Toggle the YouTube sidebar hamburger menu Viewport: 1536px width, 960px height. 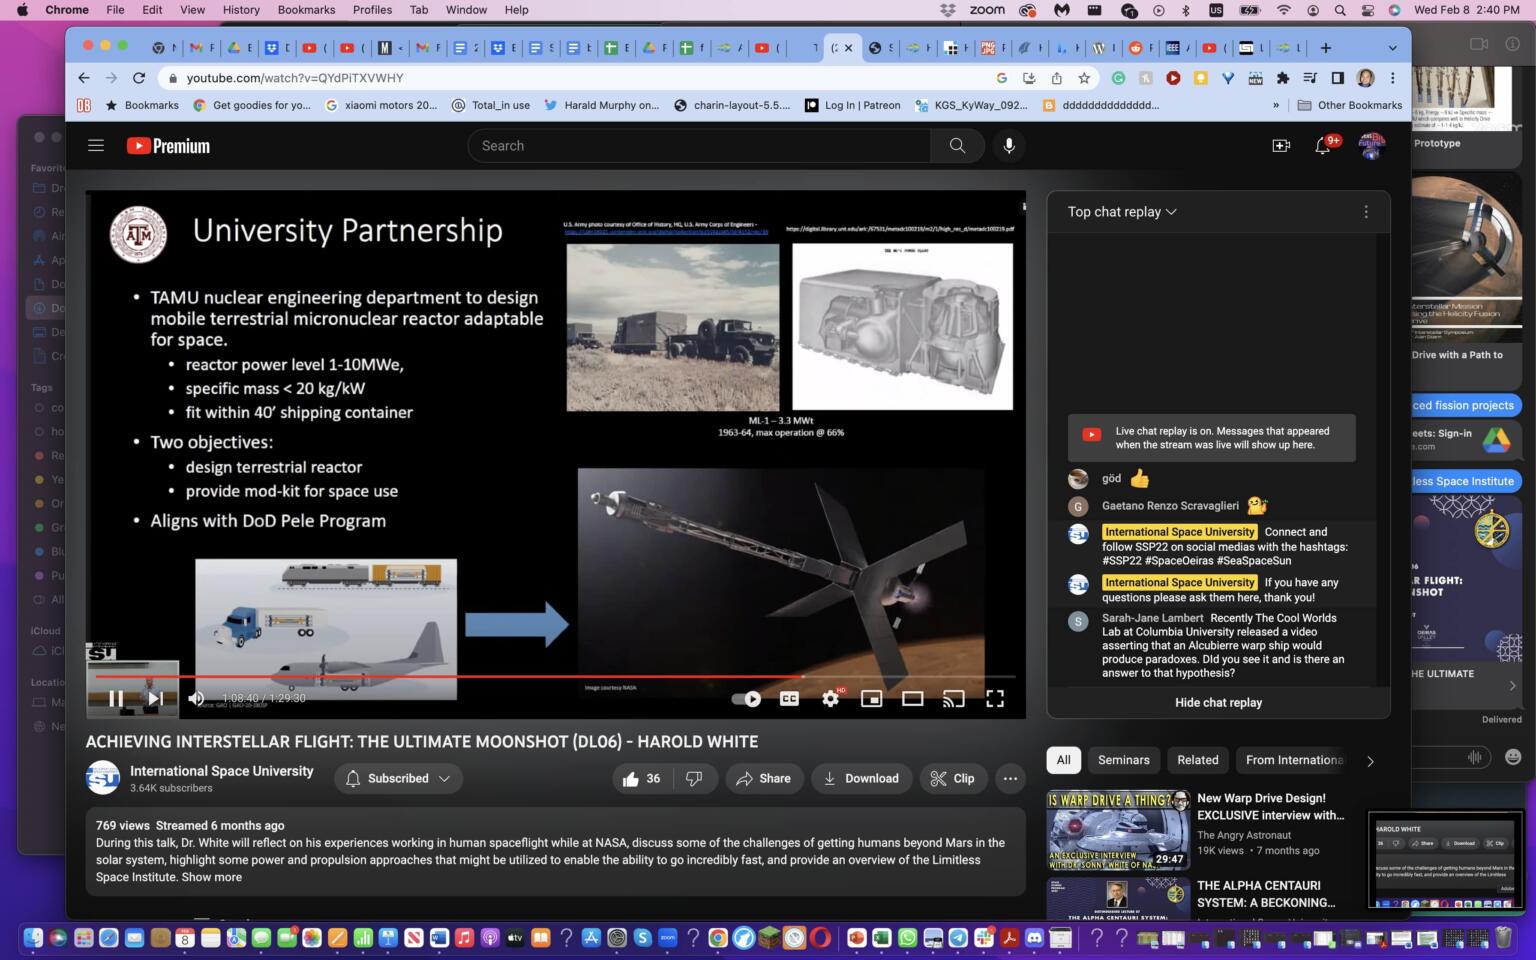click(x=96, y=145)
